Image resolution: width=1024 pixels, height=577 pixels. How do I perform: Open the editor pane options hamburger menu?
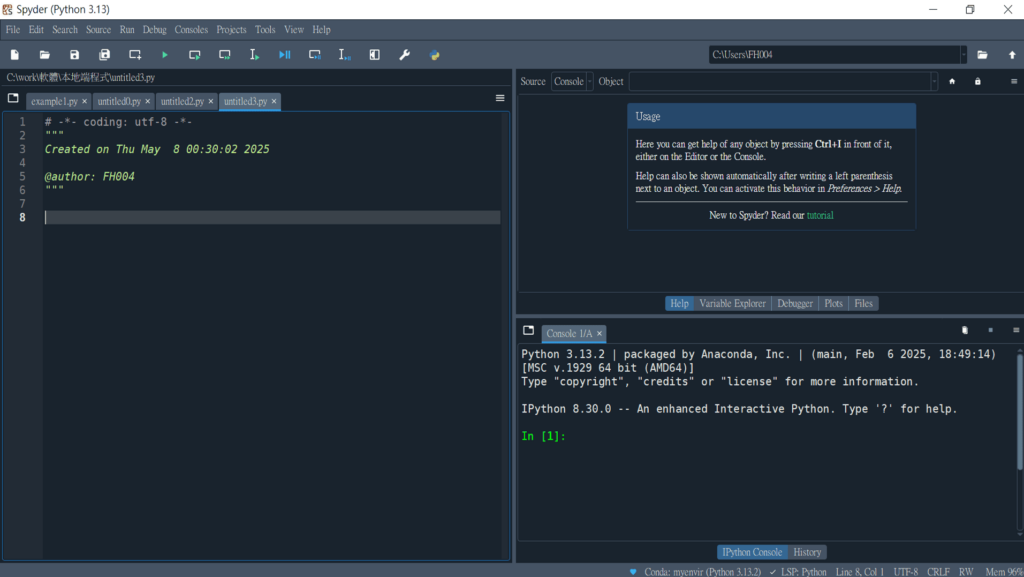(500, 98)
